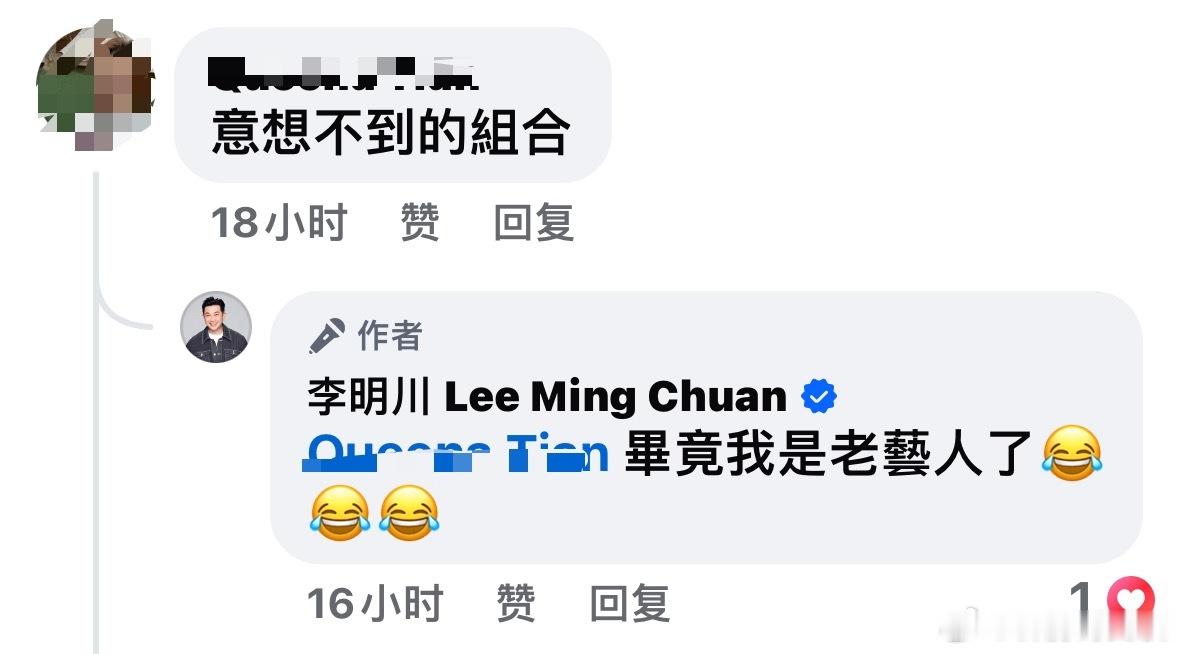The width and height of the screenshot is (1179, 654).
Task: Open Lee Ming Chuan's round avatar
Action: [x=216, y=327]
